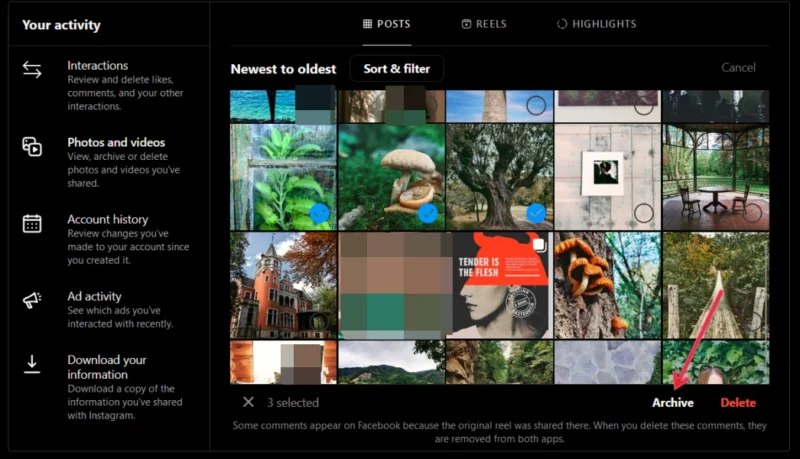800x459 pixels.
Task: Open the Photos and videos section
Action: (x=109, y=162)
